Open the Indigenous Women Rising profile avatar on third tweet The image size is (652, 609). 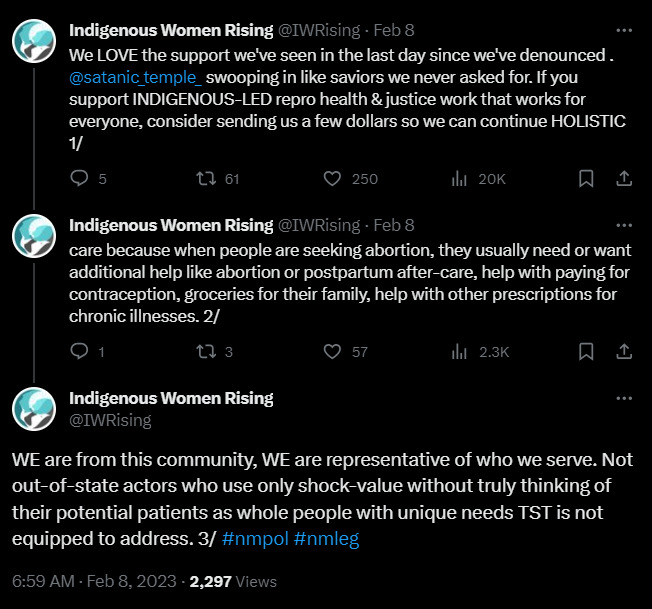(x=34, y=409)
